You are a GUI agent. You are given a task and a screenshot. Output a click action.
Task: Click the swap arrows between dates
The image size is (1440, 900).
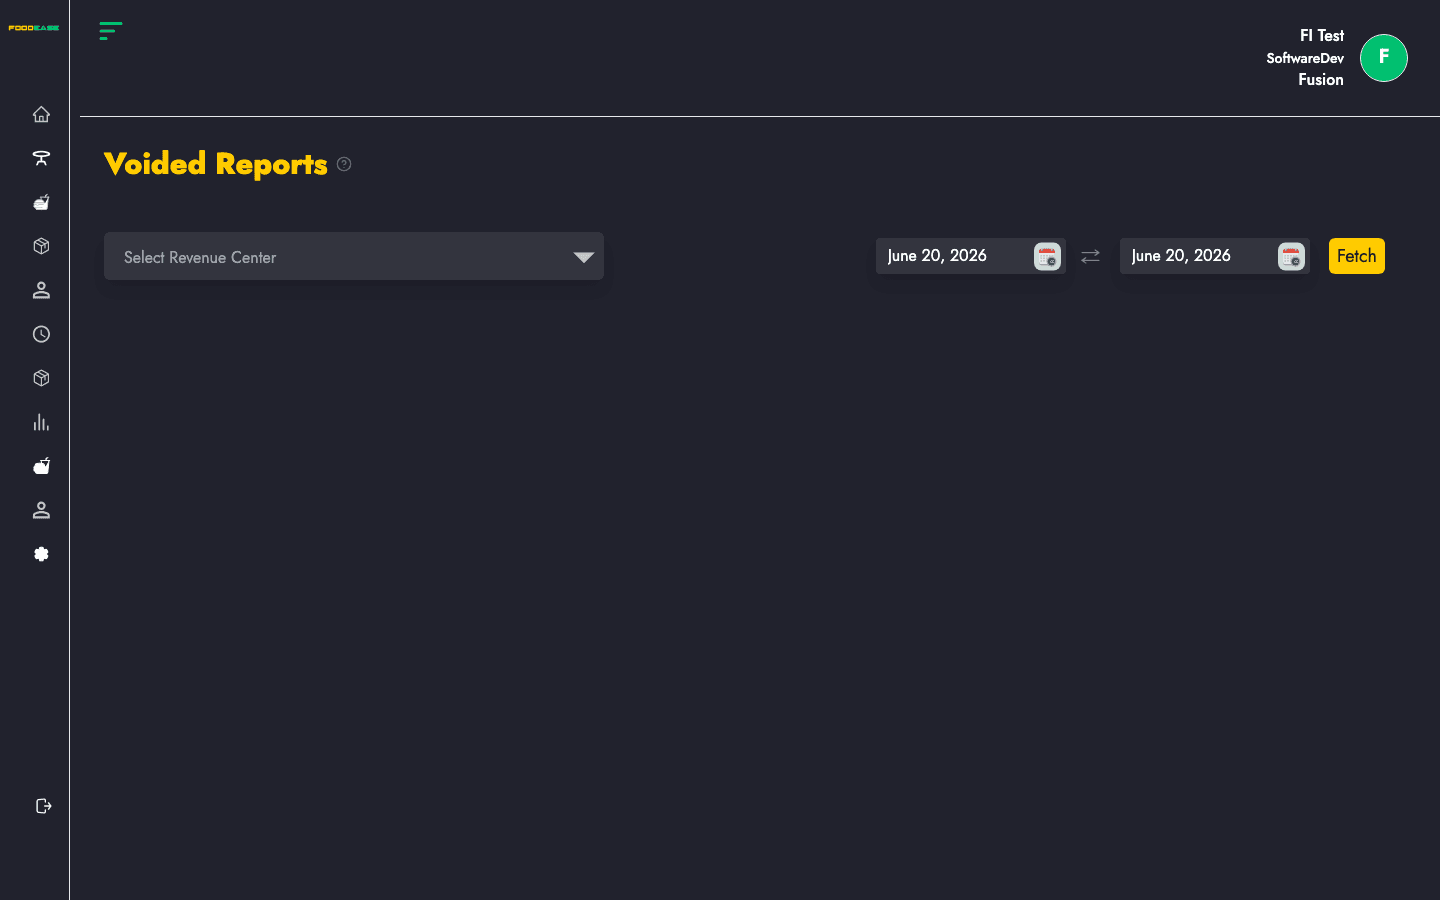pyautogui.click(x=1091, y=257)
